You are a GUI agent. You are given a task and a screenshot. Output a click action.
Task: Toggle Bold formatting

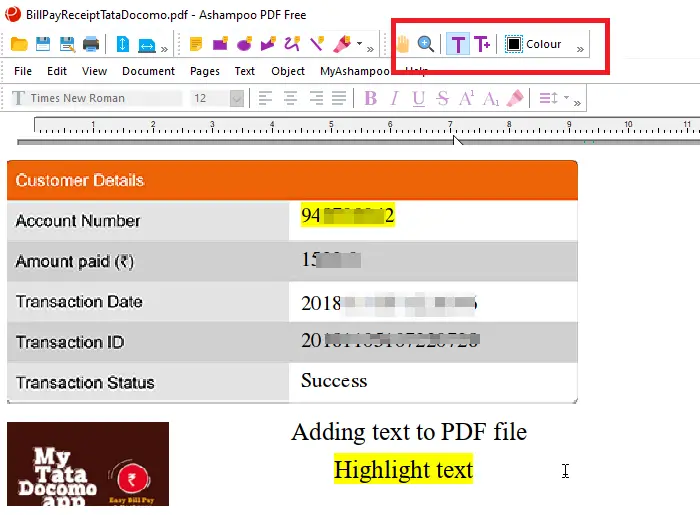(x=371, y=98)
